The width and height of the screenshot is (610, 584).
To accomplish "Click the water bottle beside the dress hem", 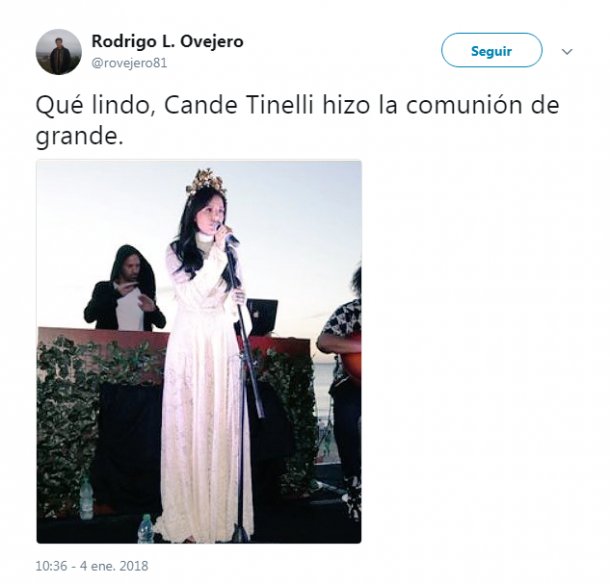I will (x=146, y=529).
